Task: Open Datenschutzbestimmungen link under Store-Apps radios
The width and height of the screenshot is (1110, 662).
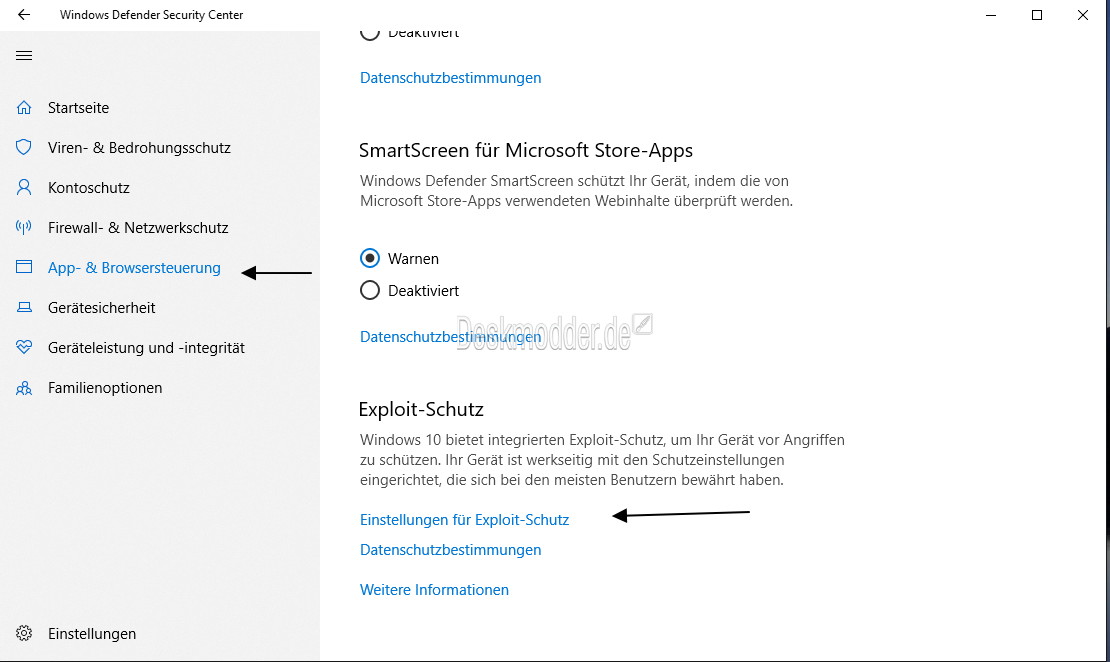Action: pyautogui.click(x=450, y=337)
